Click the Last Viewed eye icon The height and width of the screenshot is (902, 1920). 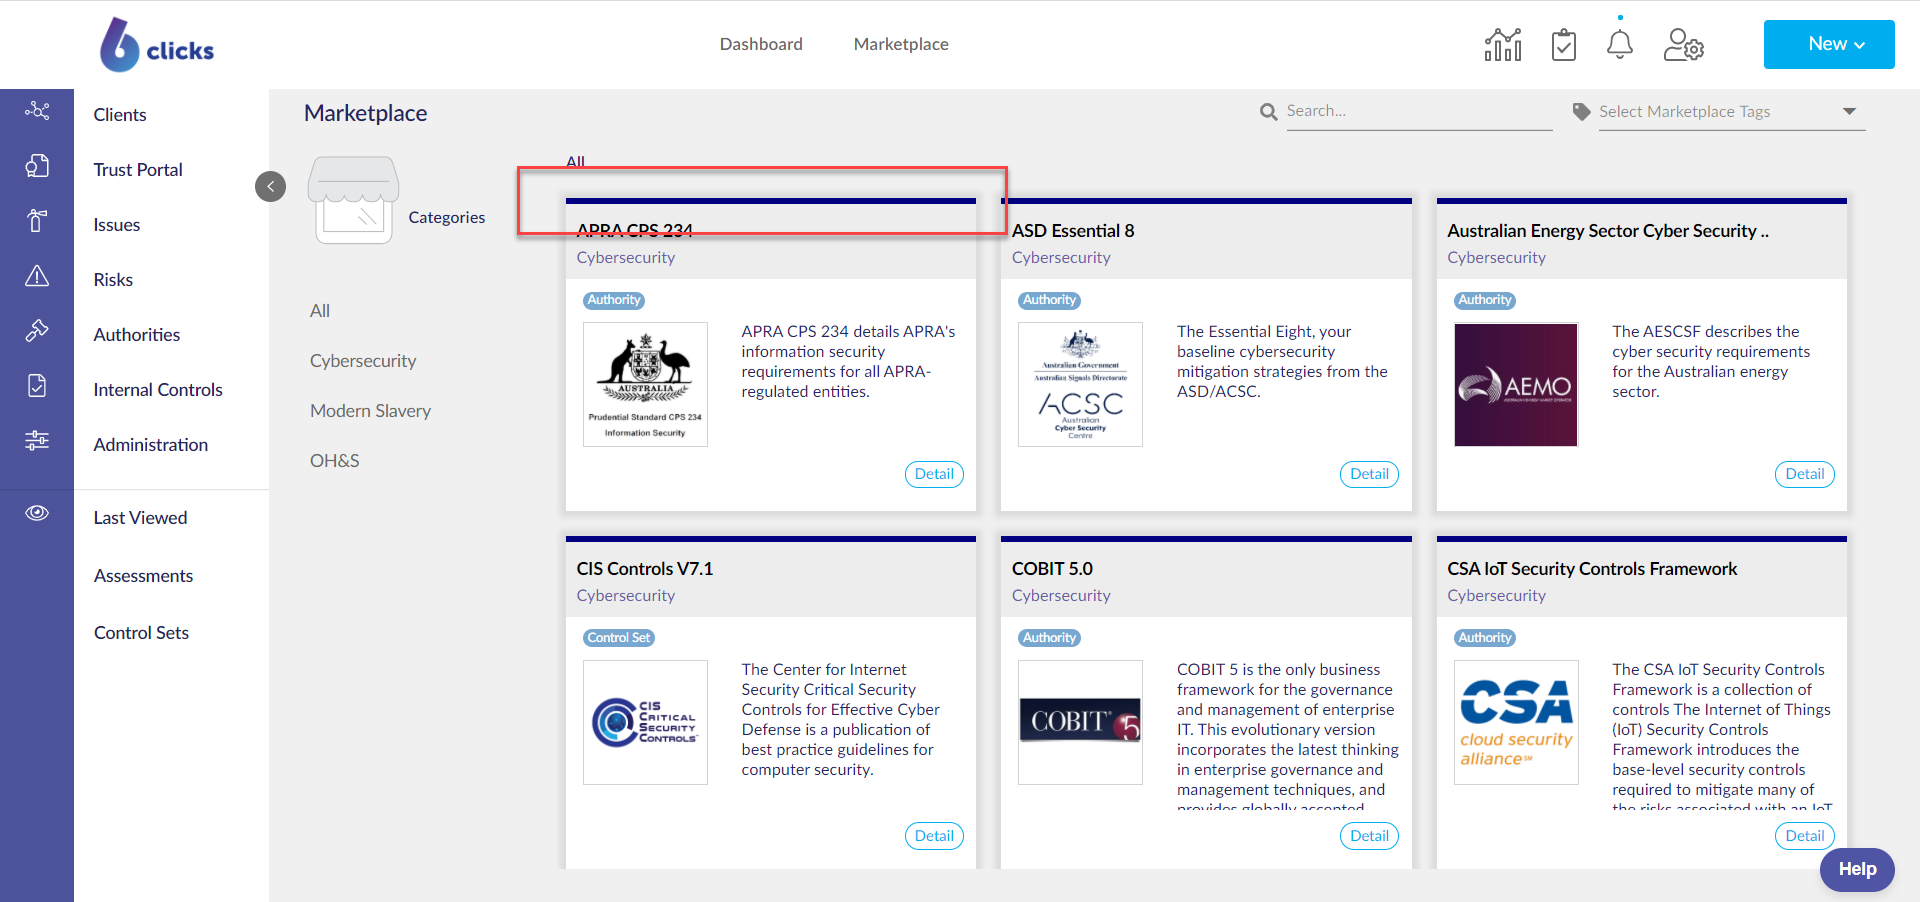[x=37, y=513]
